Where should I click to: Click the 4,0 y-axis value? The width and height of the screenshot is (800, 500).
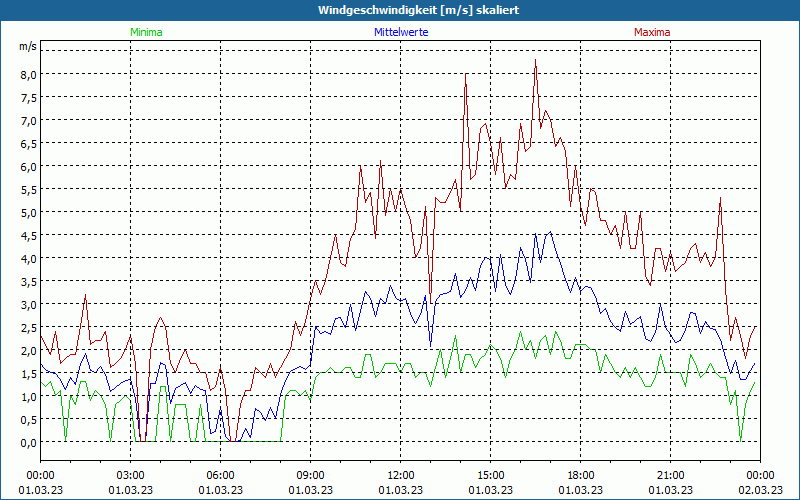click(x=29, y=258)
